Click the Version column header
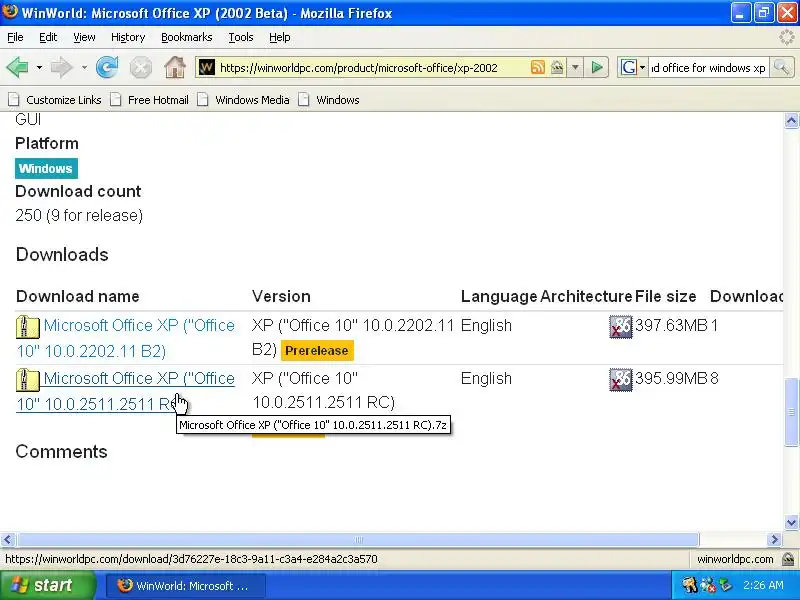800x600 pixels. coord(281,296)
